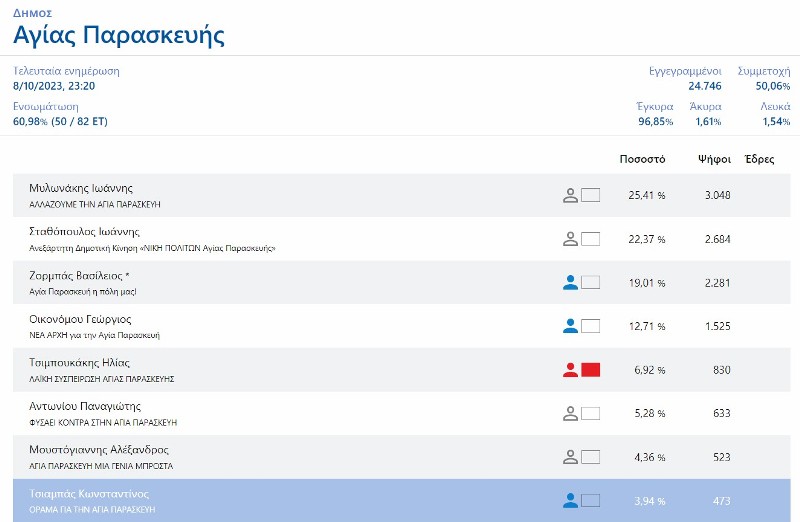Click the blue person icon beside Οικονόμου Γεώργιος
The image size is (800, 522).
(570, 326)
